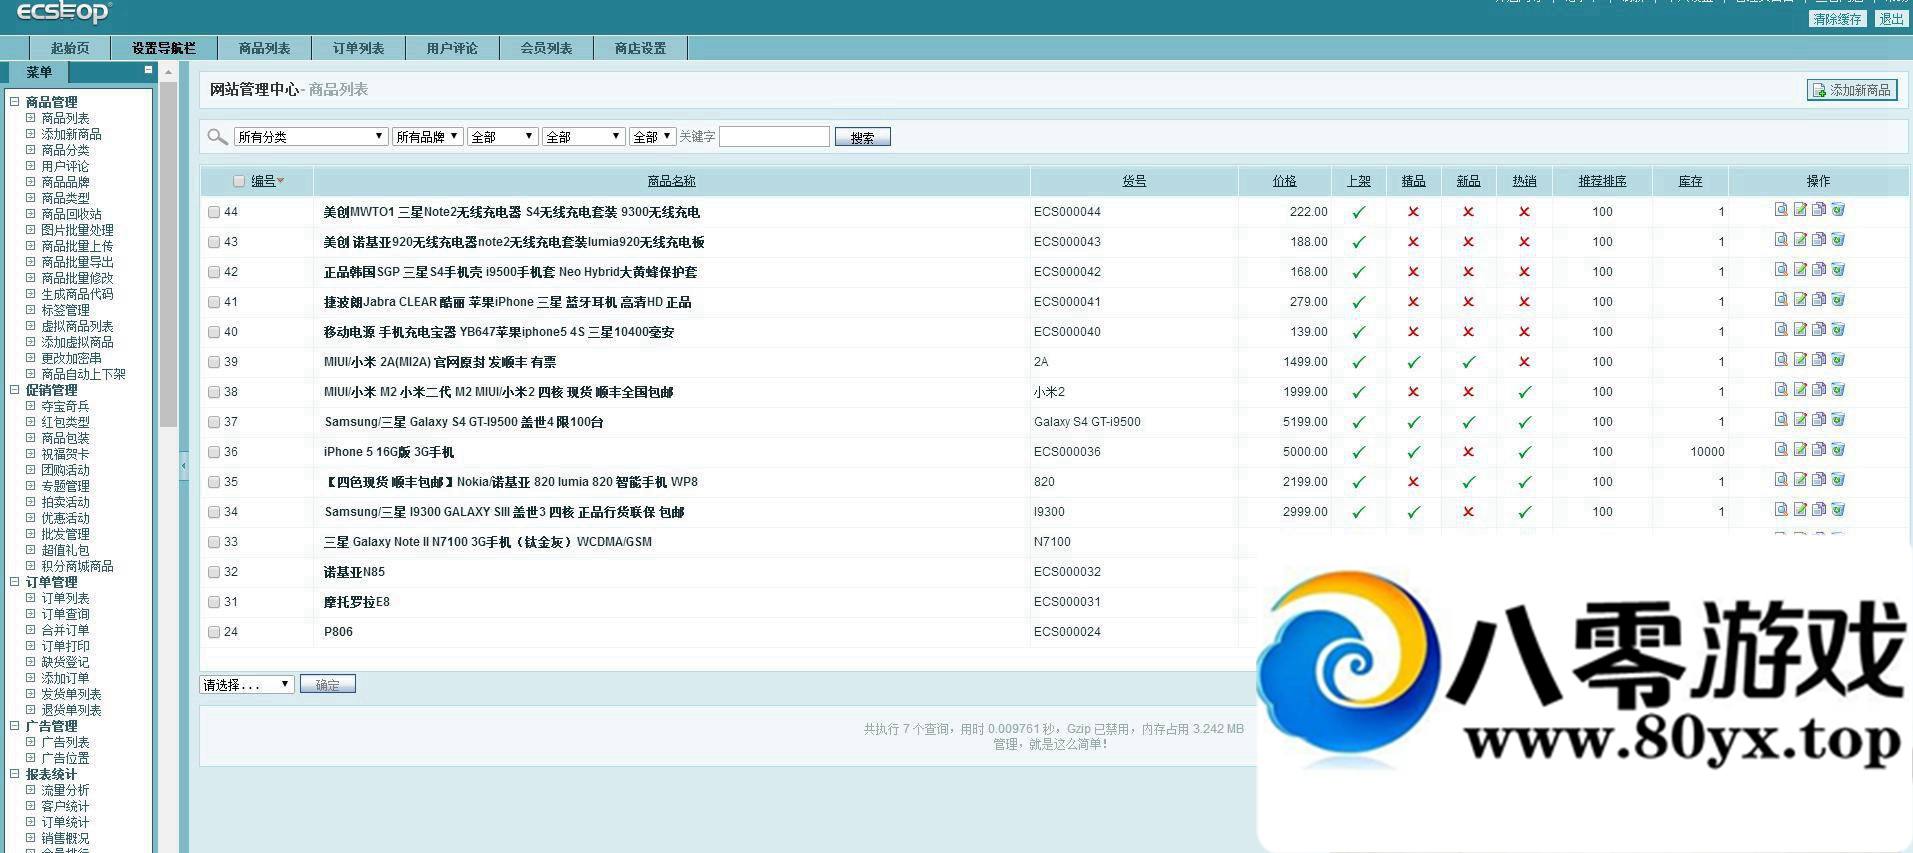Select checkbox of product 40
The height and width of the screenshot is (853, 1913).
point(214,332)
